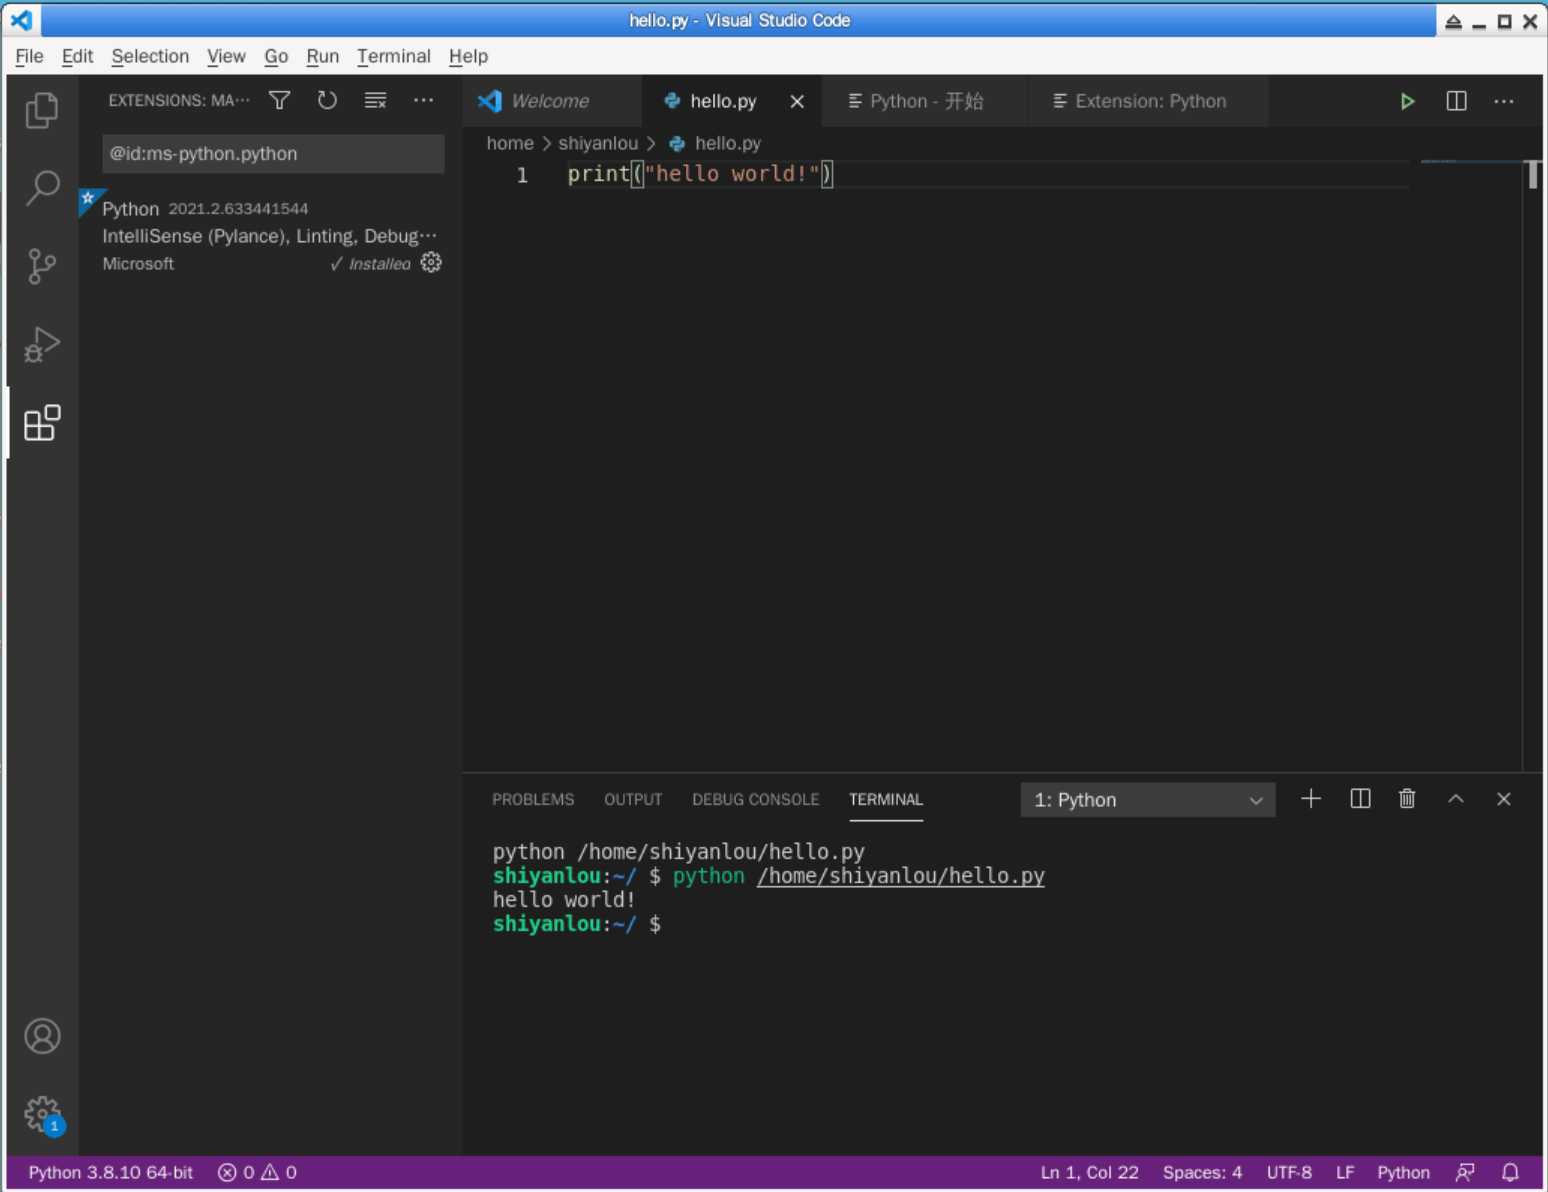The height and width of the screenshot is (1192, 1548).
Task: Change indentation via Spaces: 4
Action: click(1202, 1172)
